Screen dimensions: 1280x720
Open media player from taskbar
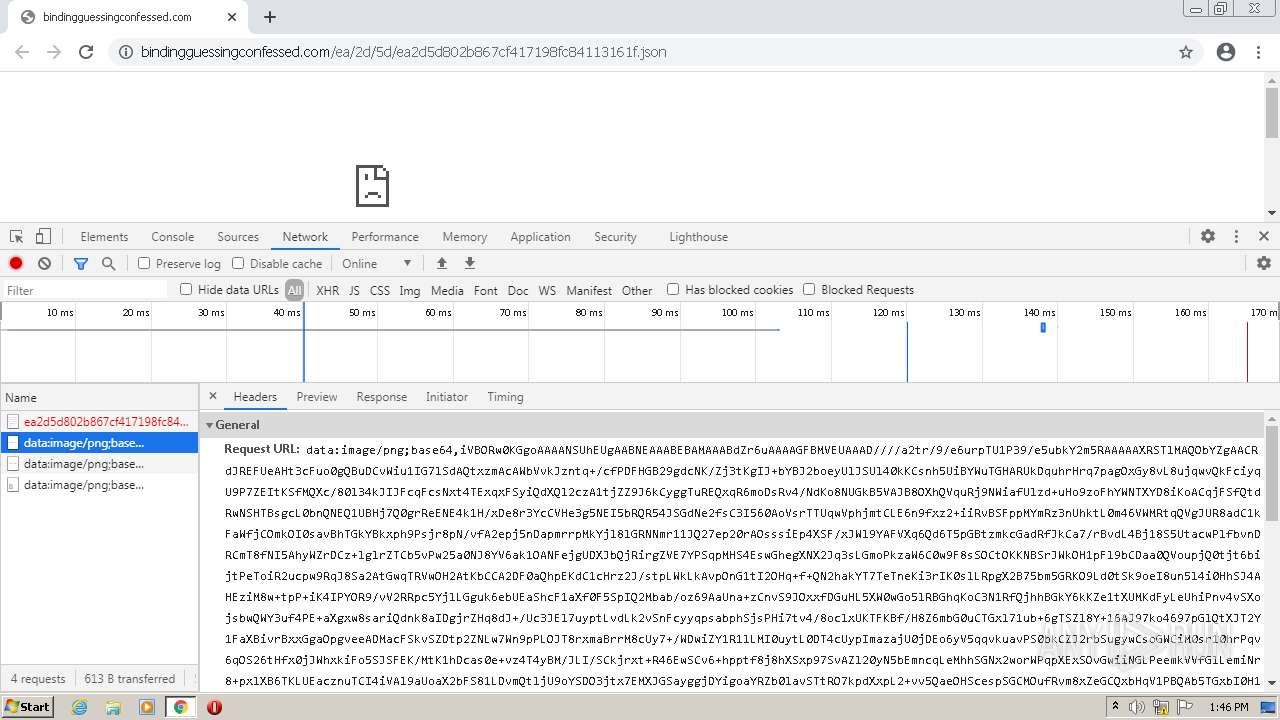tap(147, 707)
